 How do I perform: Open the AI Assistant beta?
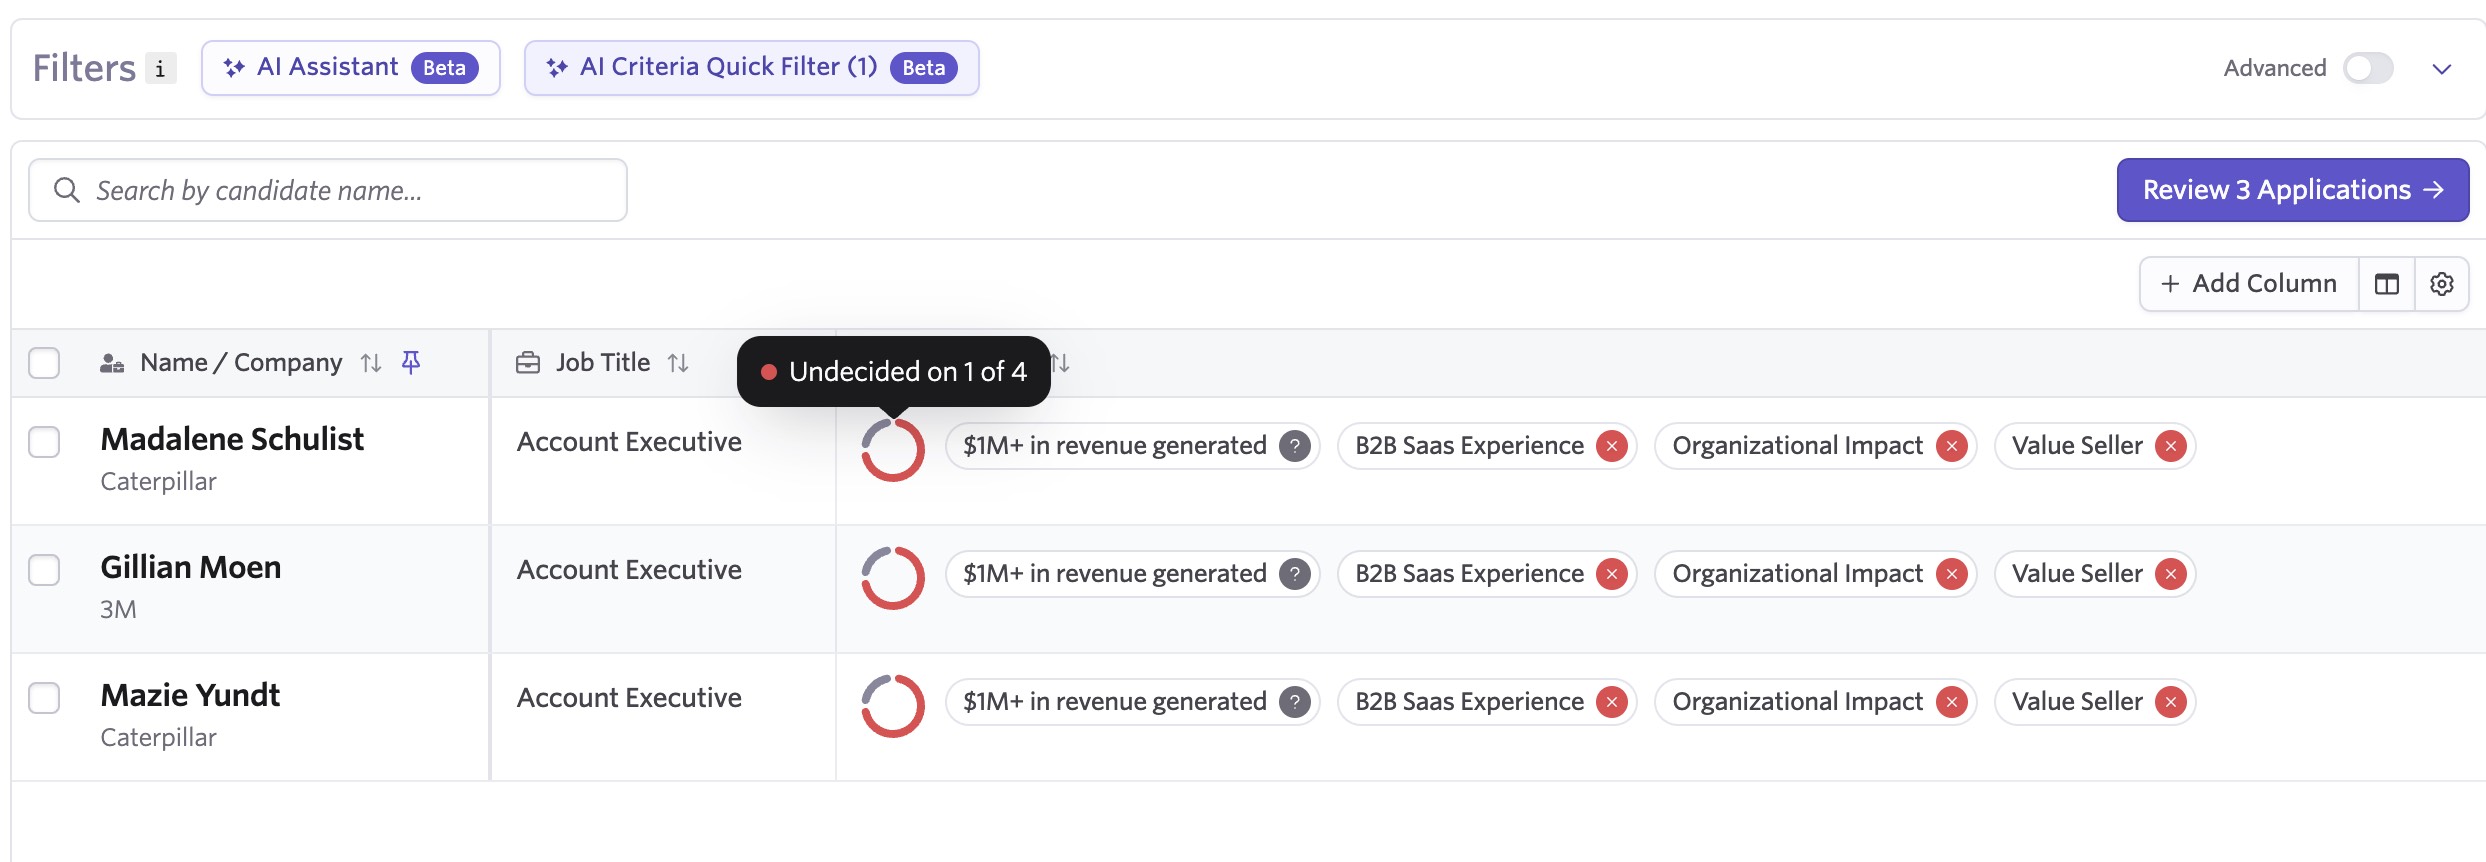tap(350, 68)
